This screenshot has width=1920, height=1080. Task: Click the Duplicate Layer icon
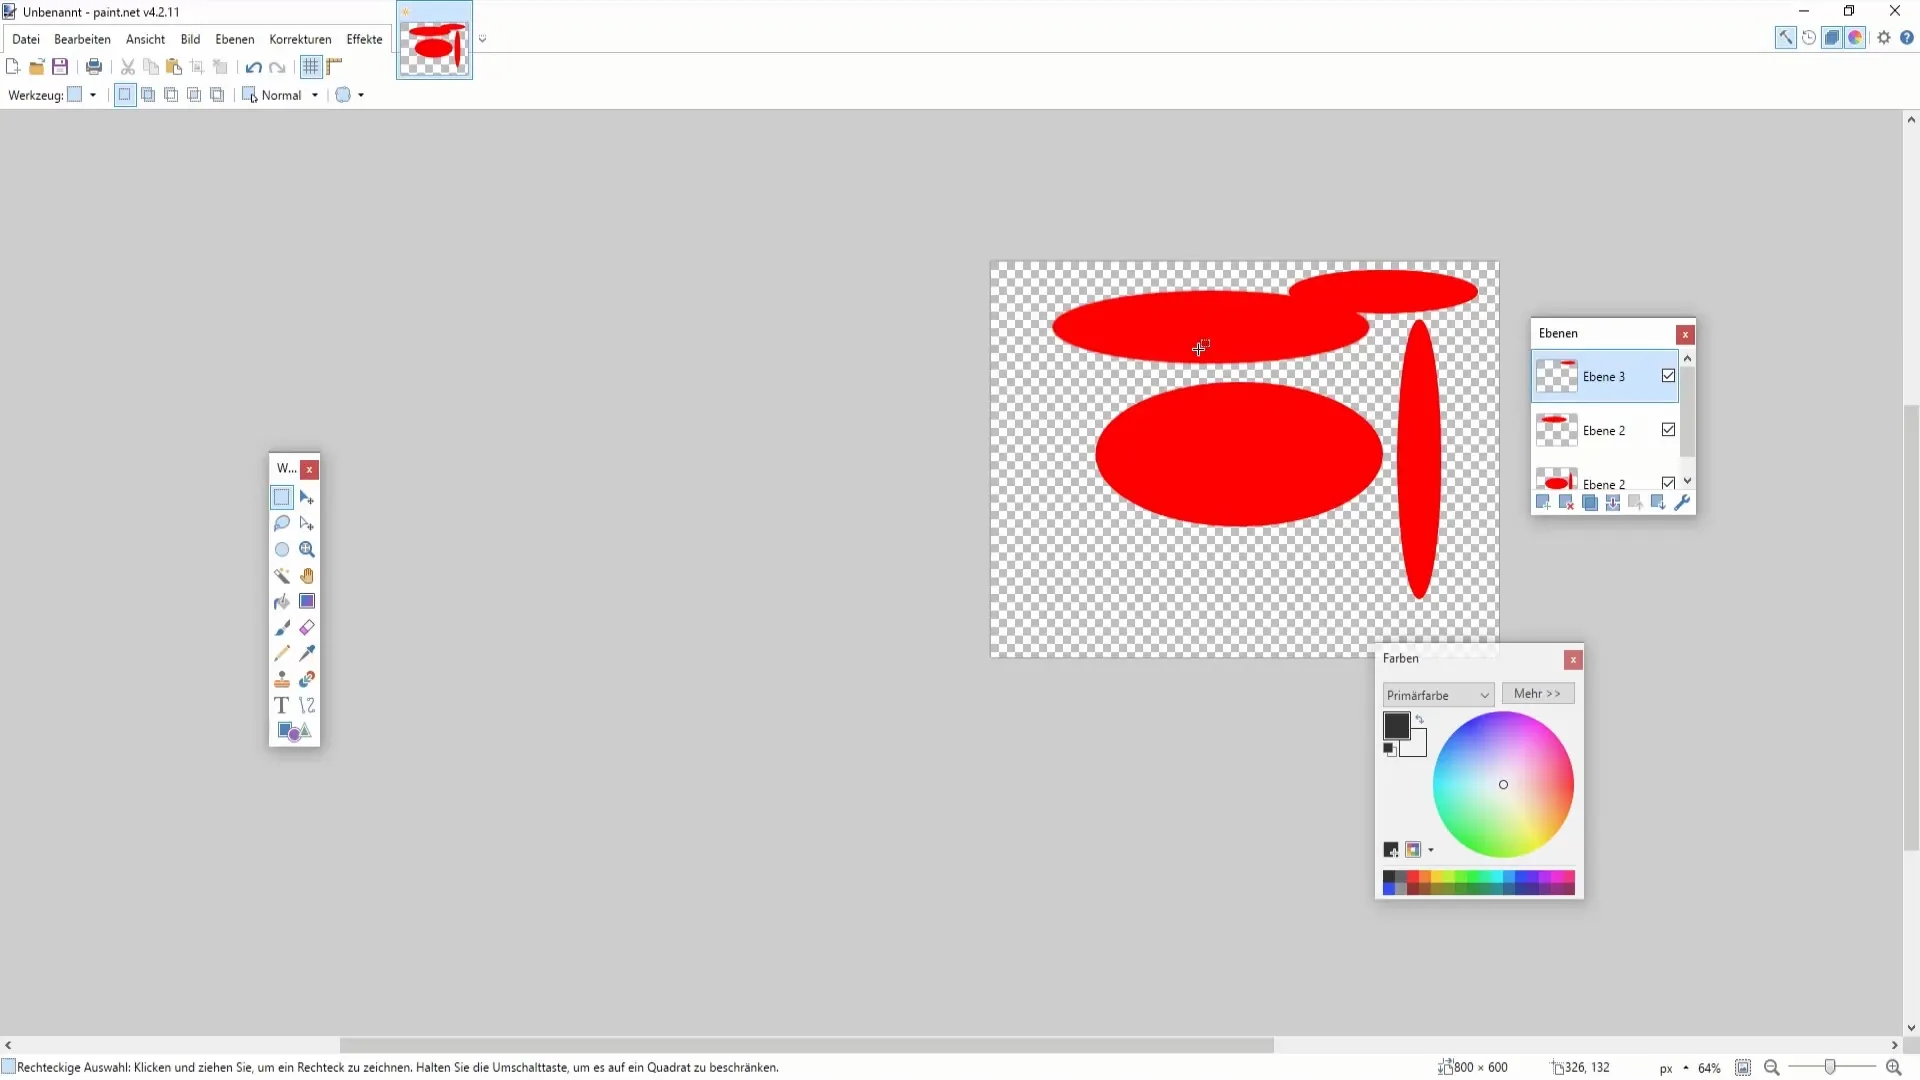coord(1589,502)
